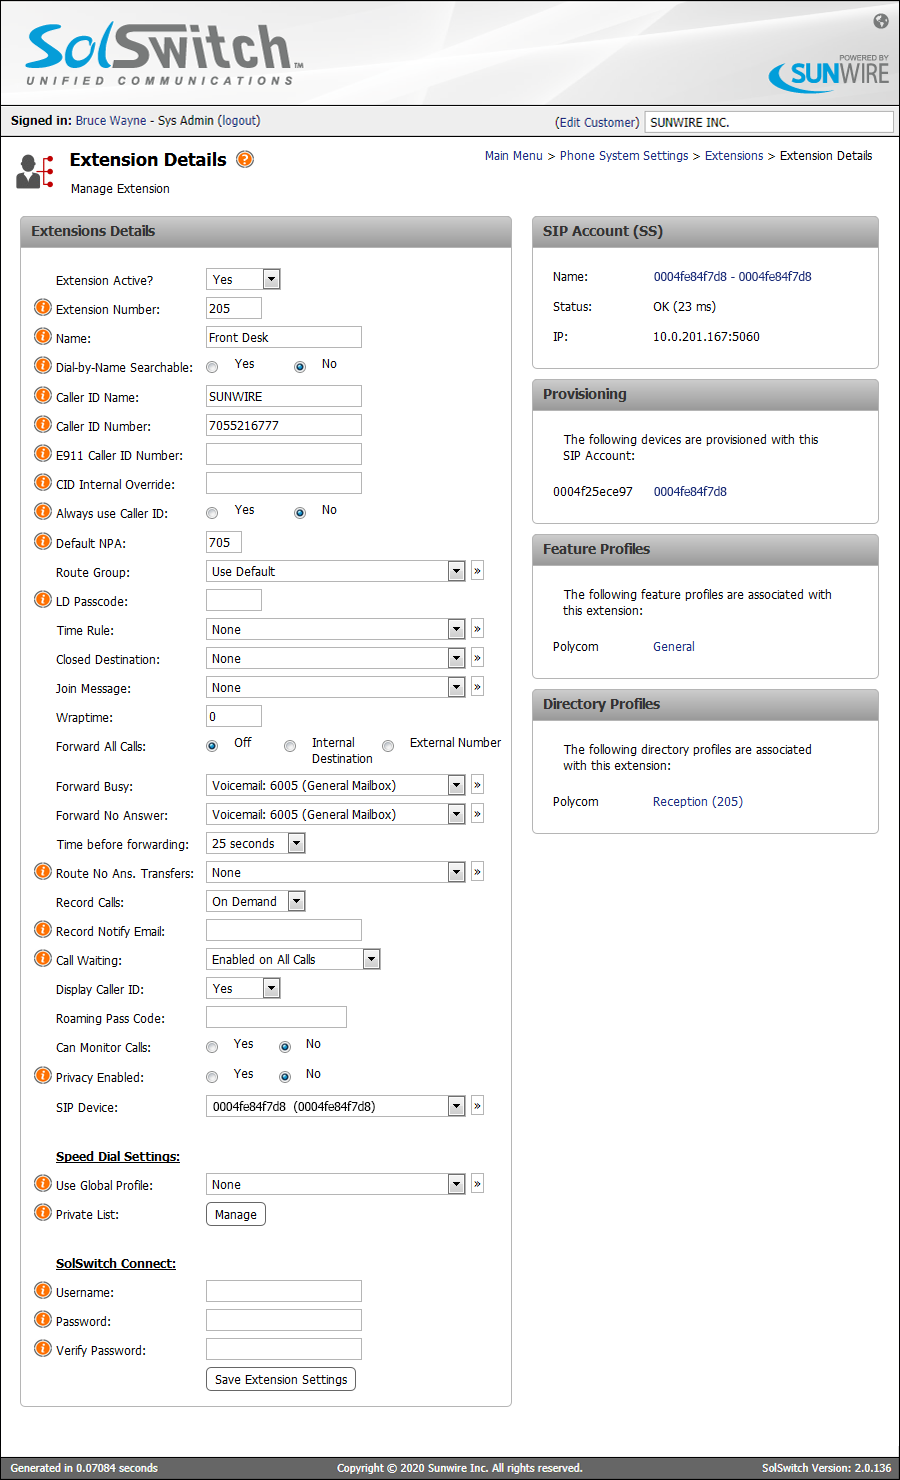Viewport: 900px width, 1480px height.
Task: Show info for SolSwitch Connect Username
Action: [x=43, y=1291]
